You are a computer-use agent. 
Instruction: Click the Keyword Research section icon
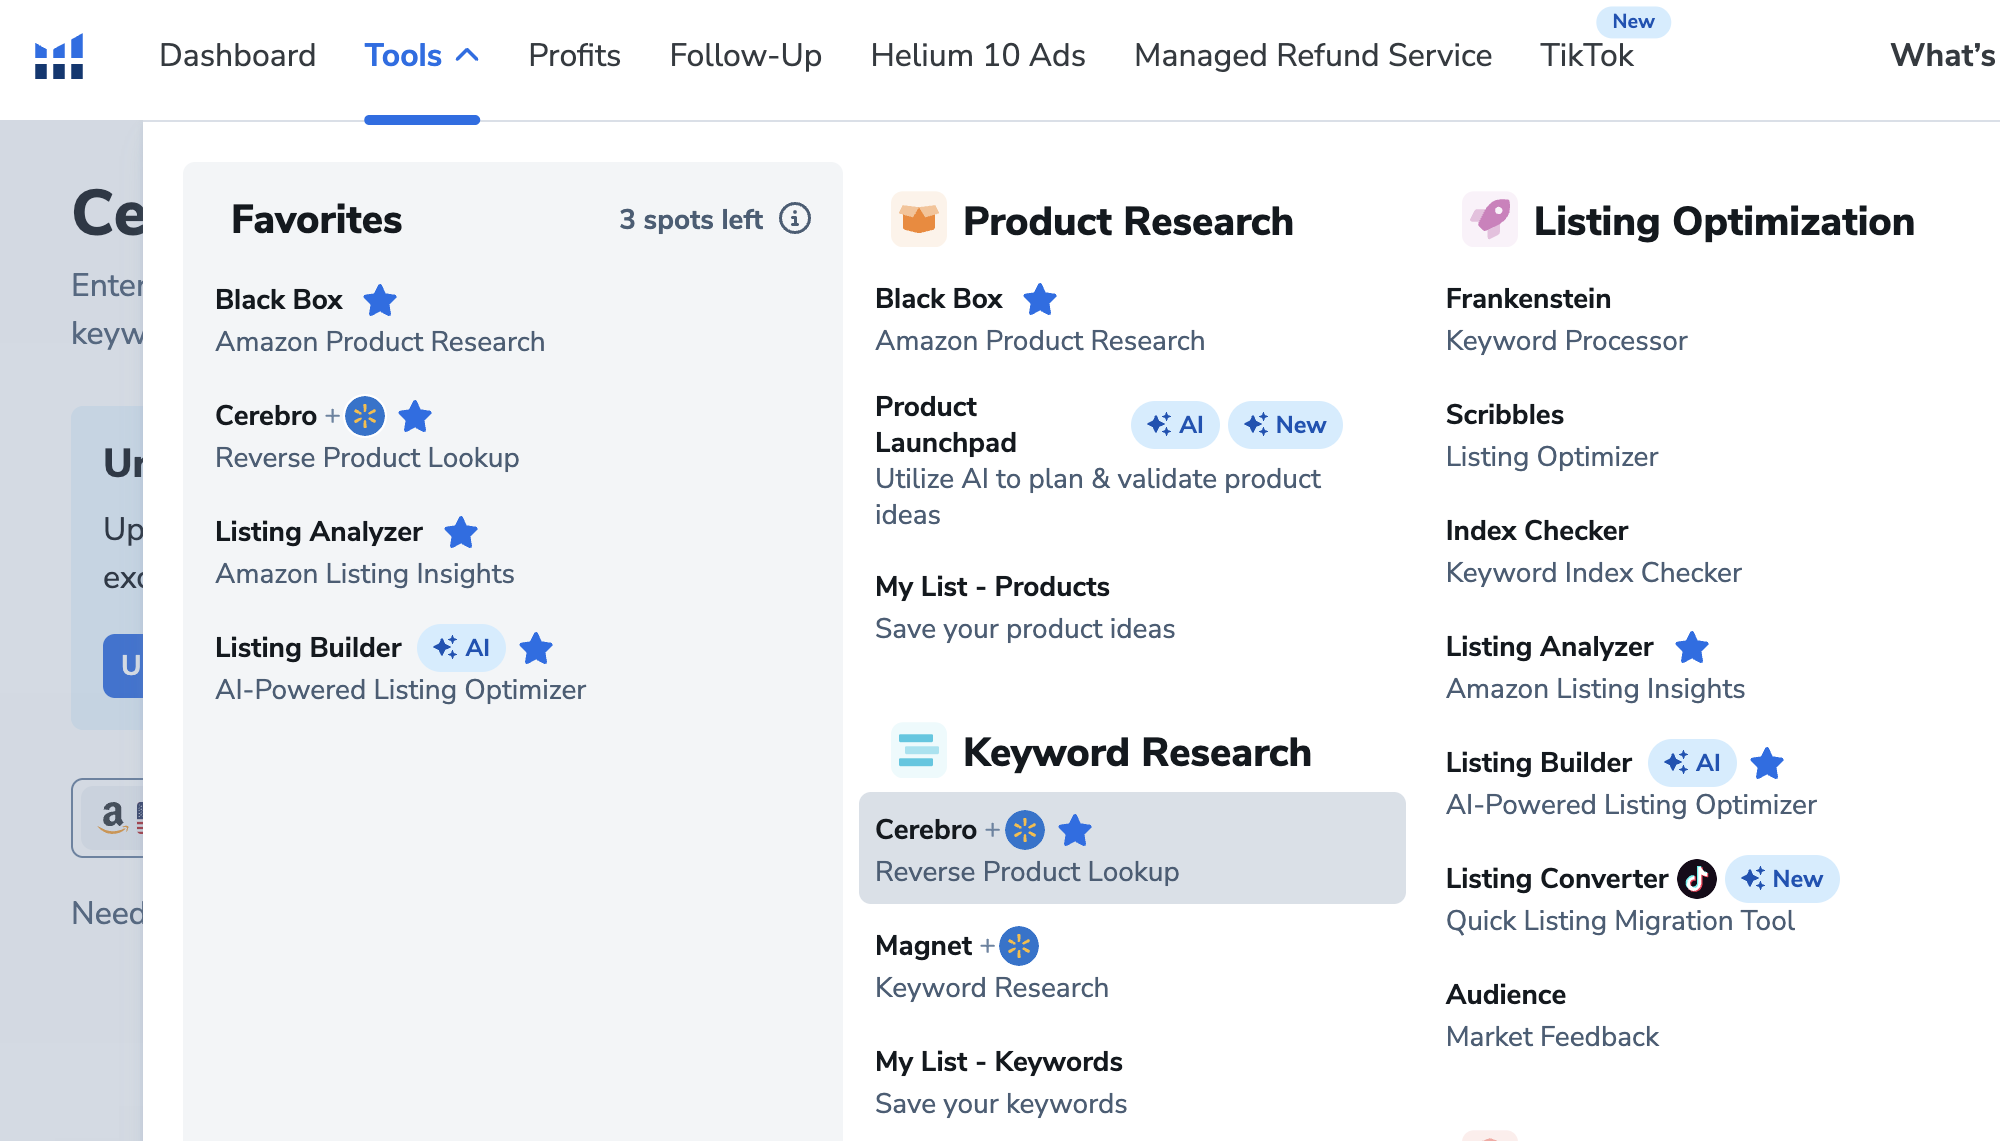[918, 750]
